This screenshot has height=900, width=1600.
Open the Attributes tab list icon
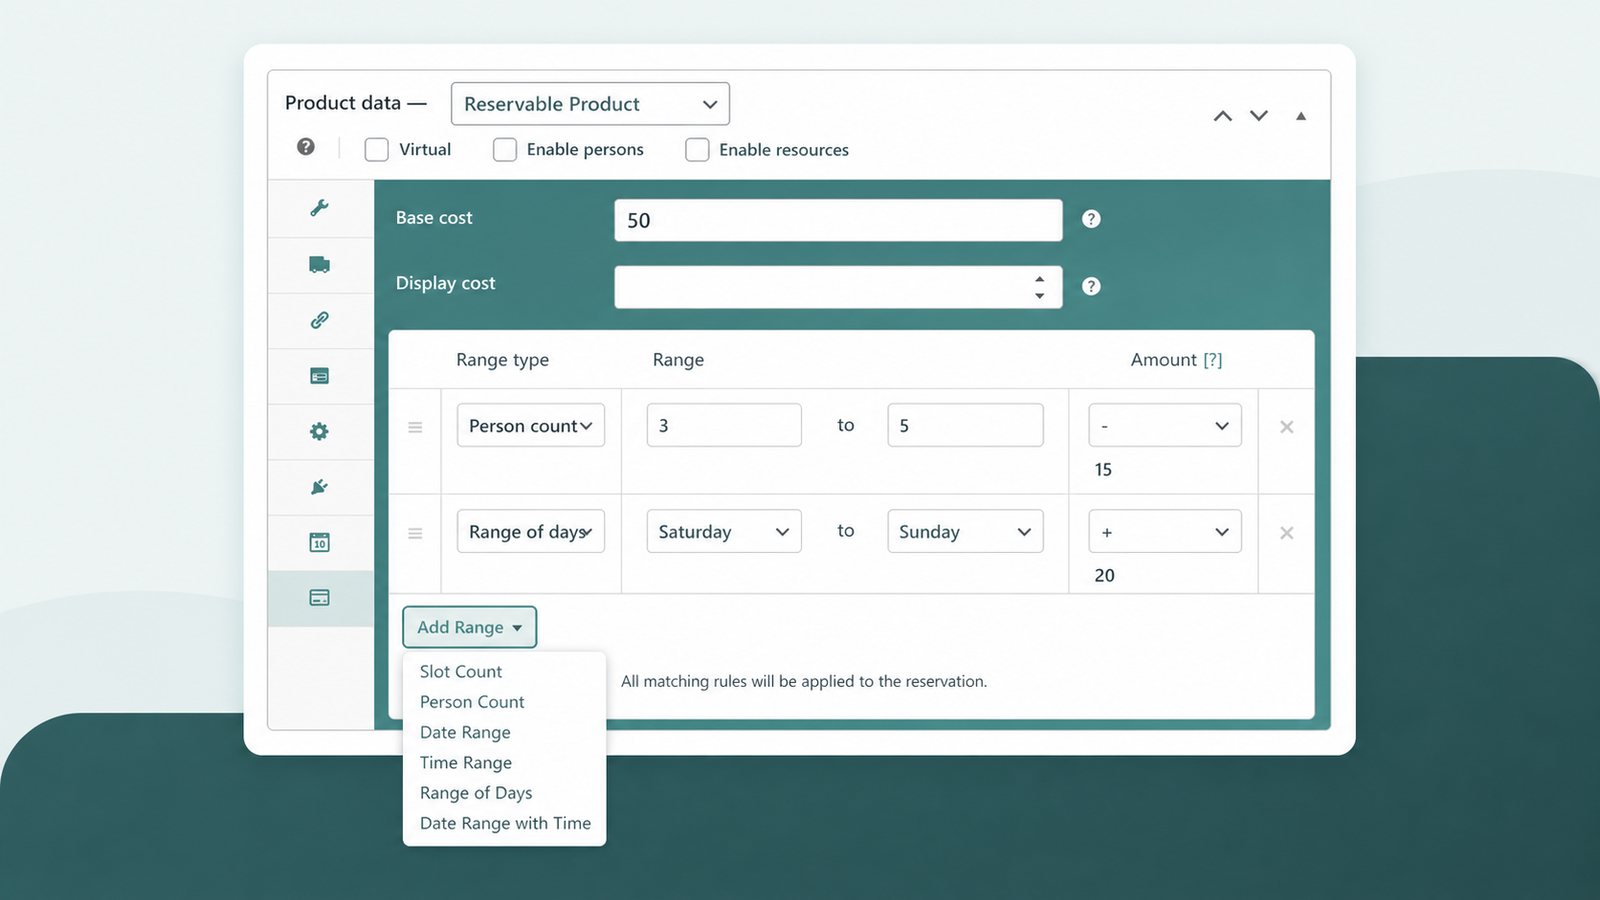[x=319, y=376]
